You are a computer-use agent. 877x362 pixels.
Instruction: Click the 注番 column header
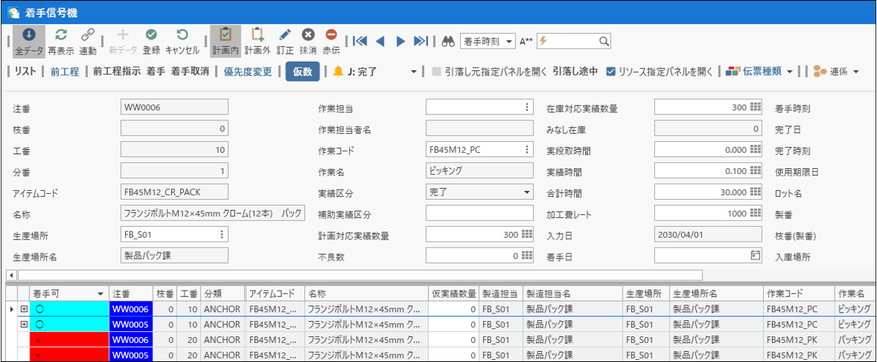pos(131,293)
